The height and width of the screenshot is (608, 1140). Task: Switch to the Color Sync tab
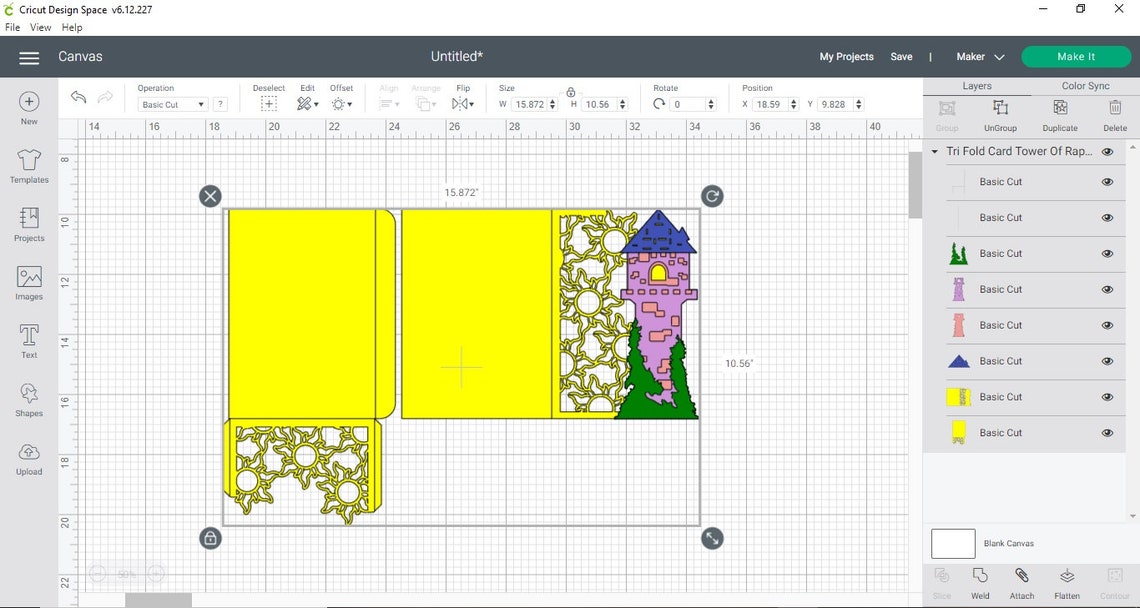click(x=1084, y=85)
